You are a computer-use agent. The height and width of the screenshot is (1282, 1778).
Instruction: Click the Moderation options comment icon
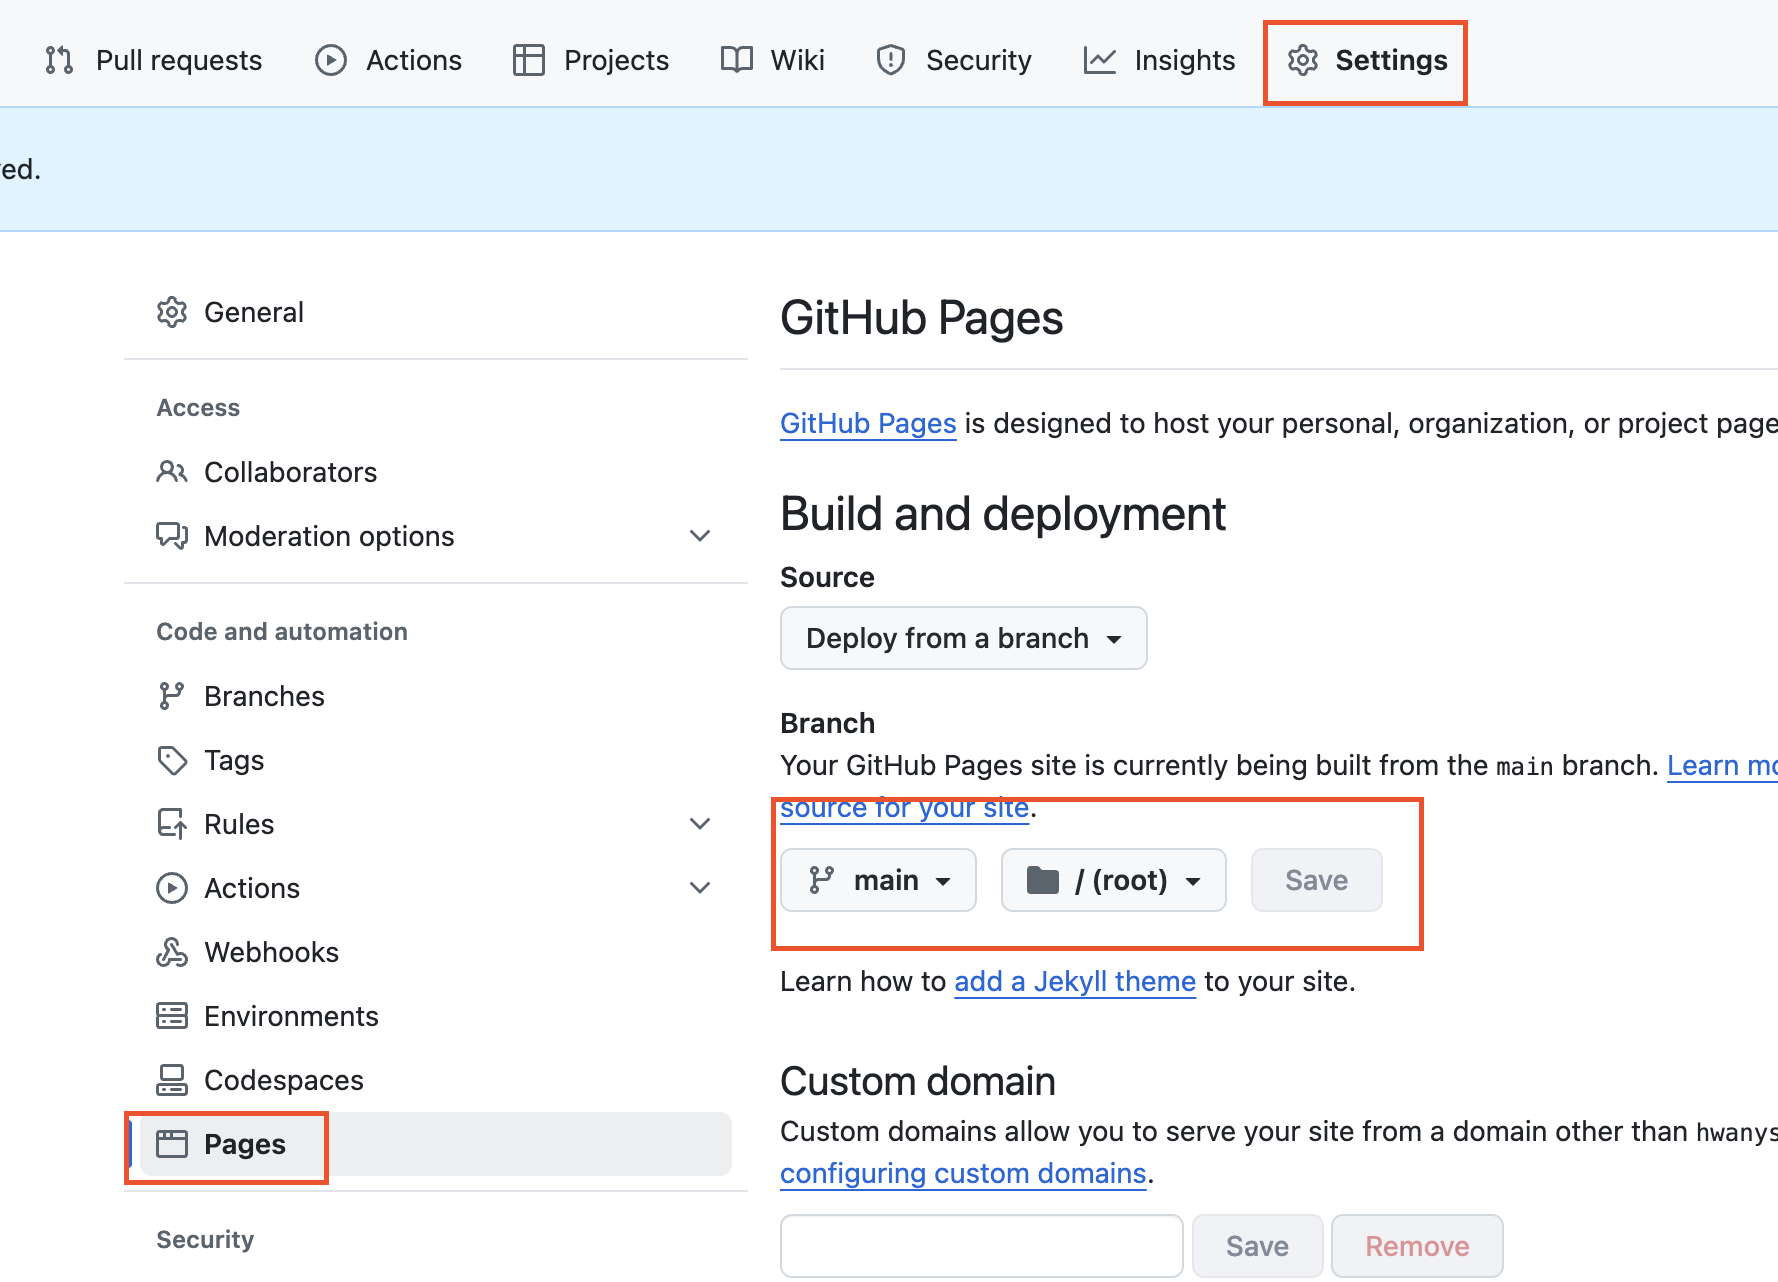pyautogui.click(x=172, y=536)
